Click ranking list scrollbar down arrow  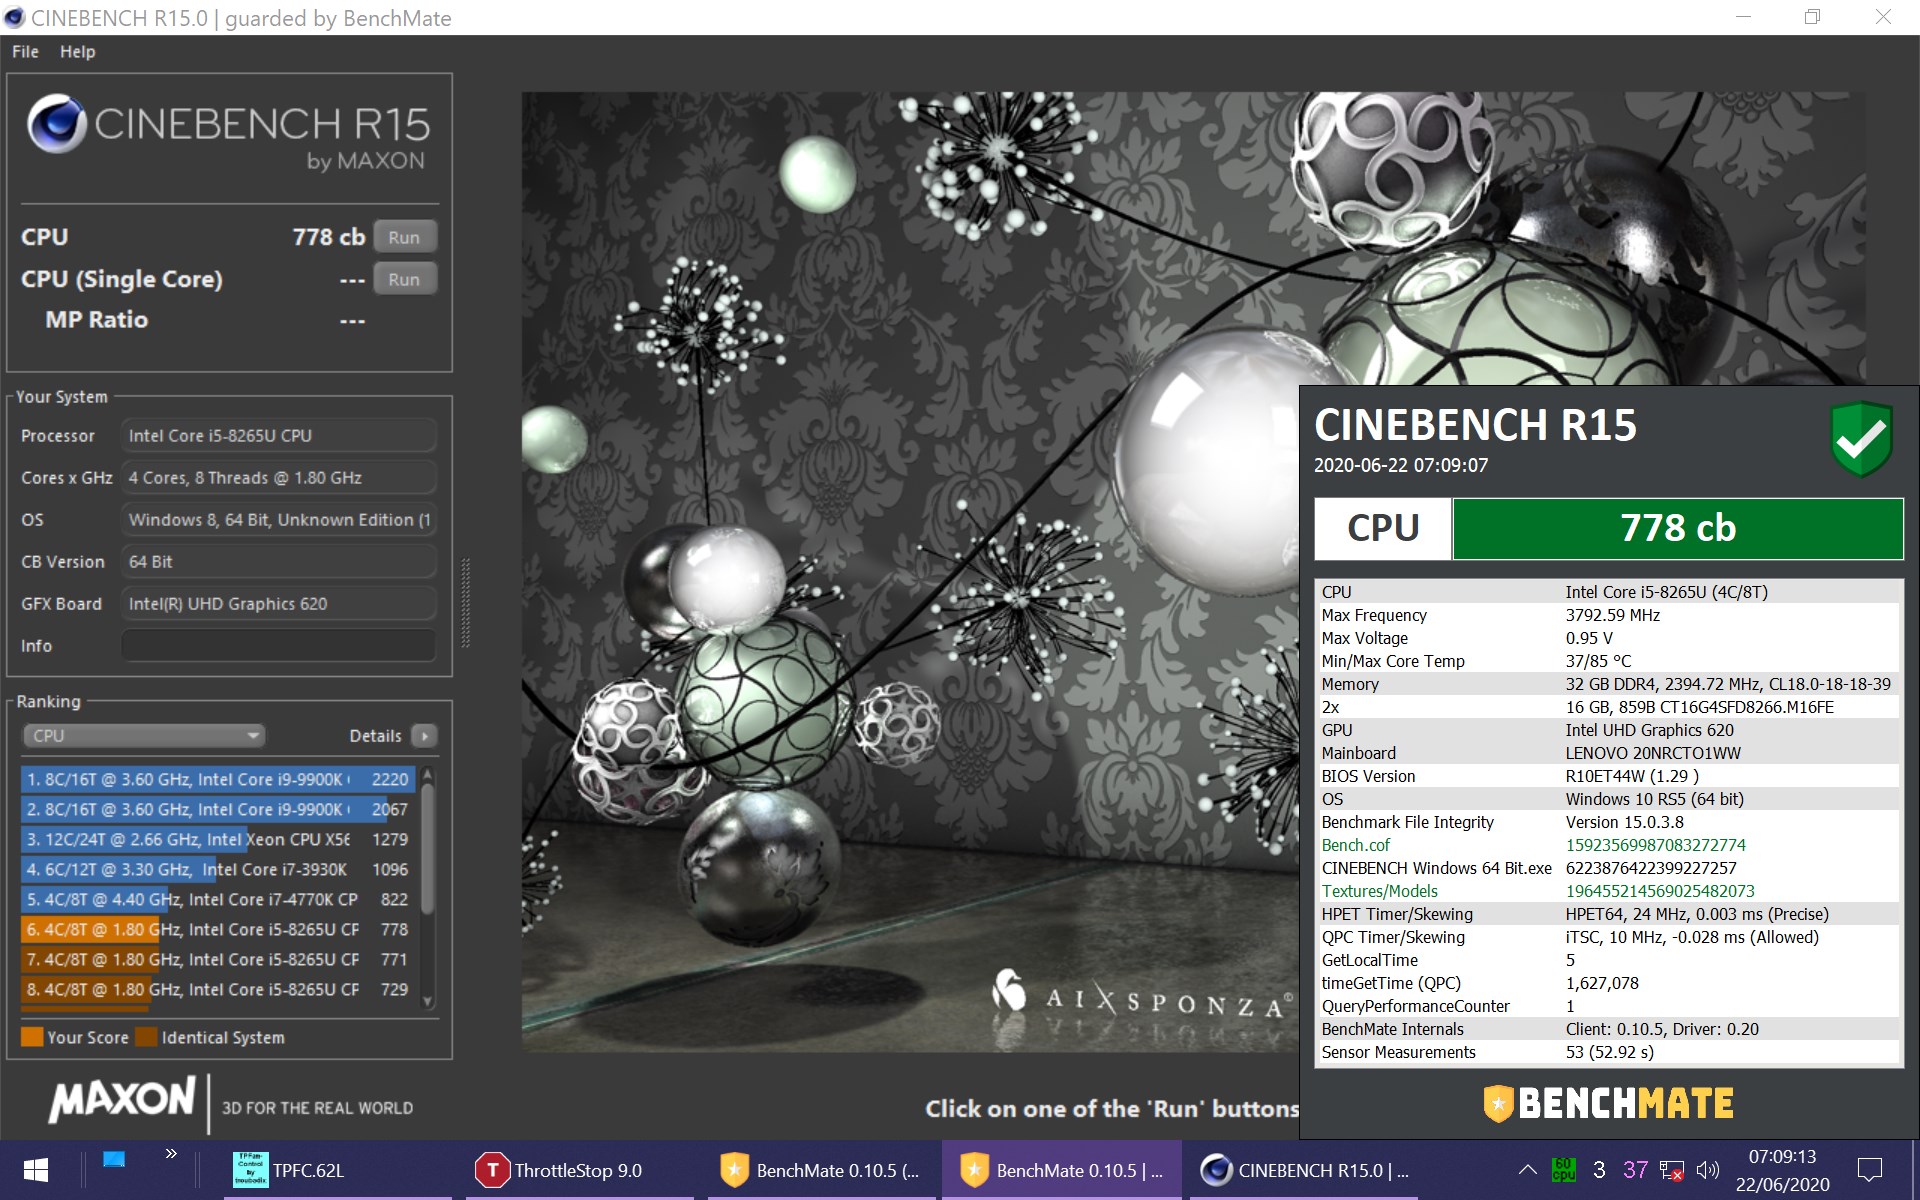coord(428,1001)
